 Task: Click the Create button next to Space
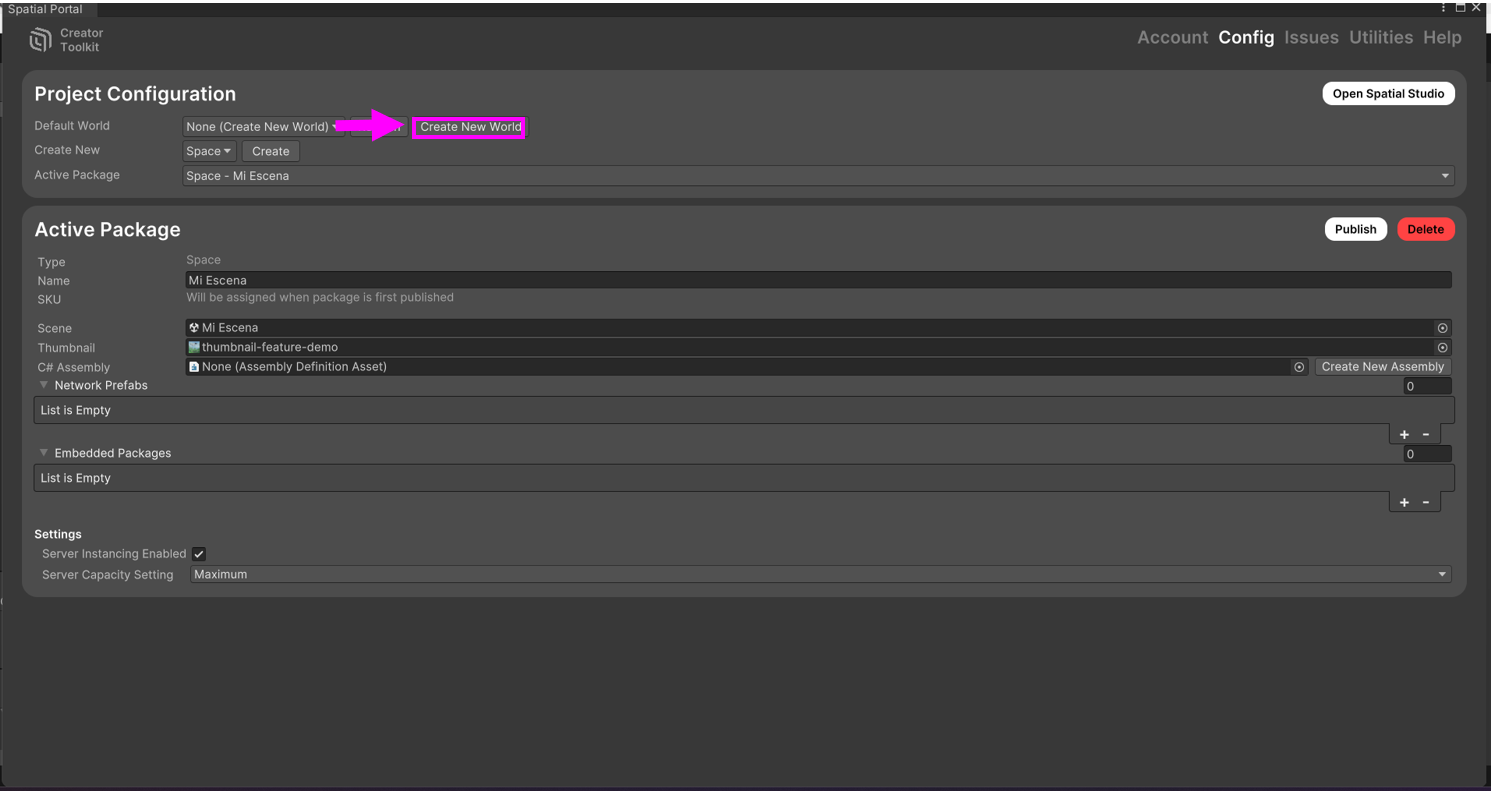[271, 151]
